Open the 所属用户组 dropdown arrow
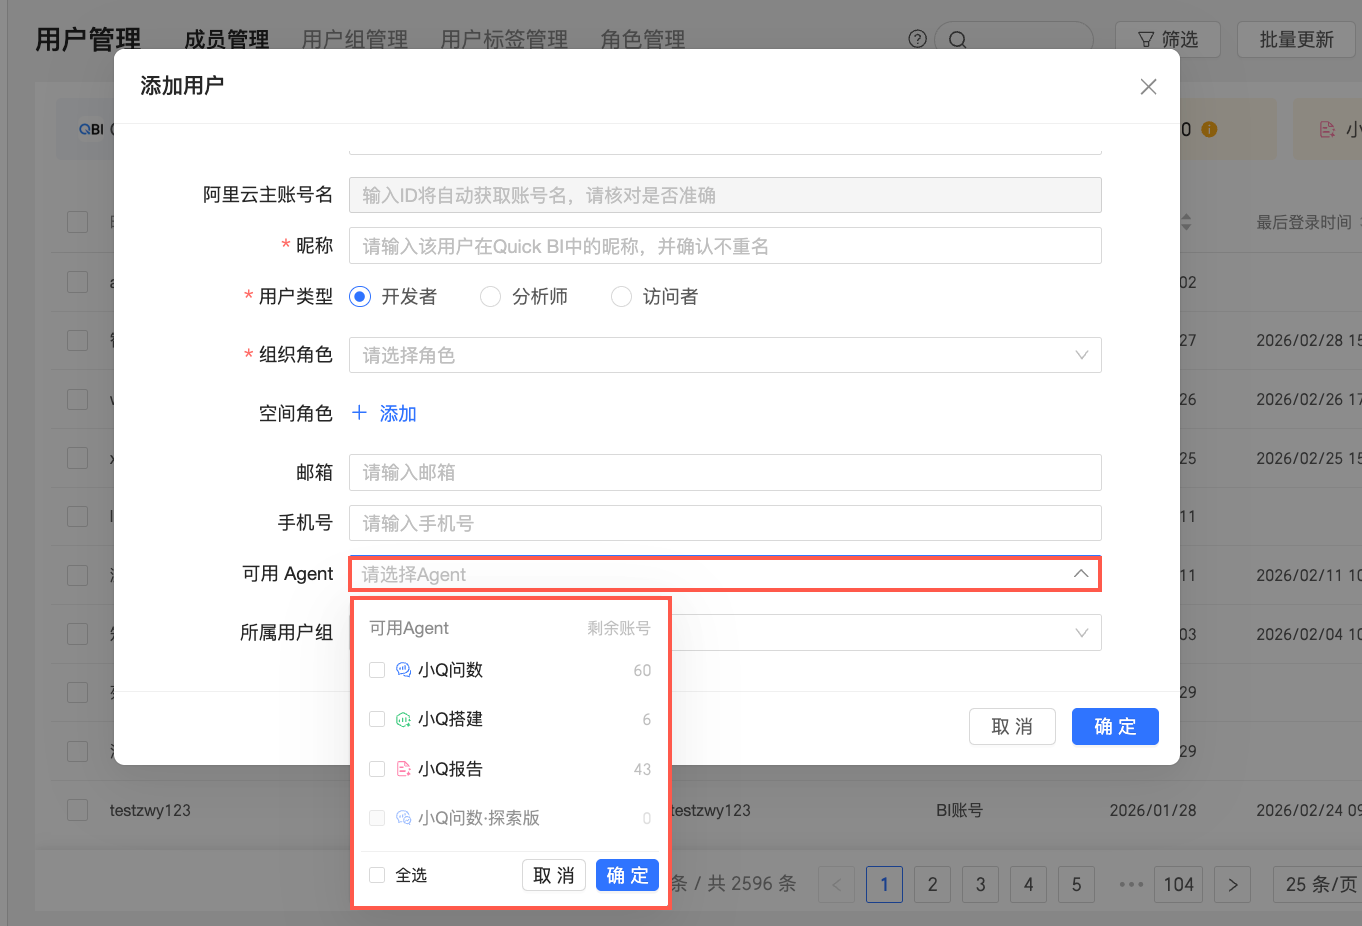 [1081, 633]
